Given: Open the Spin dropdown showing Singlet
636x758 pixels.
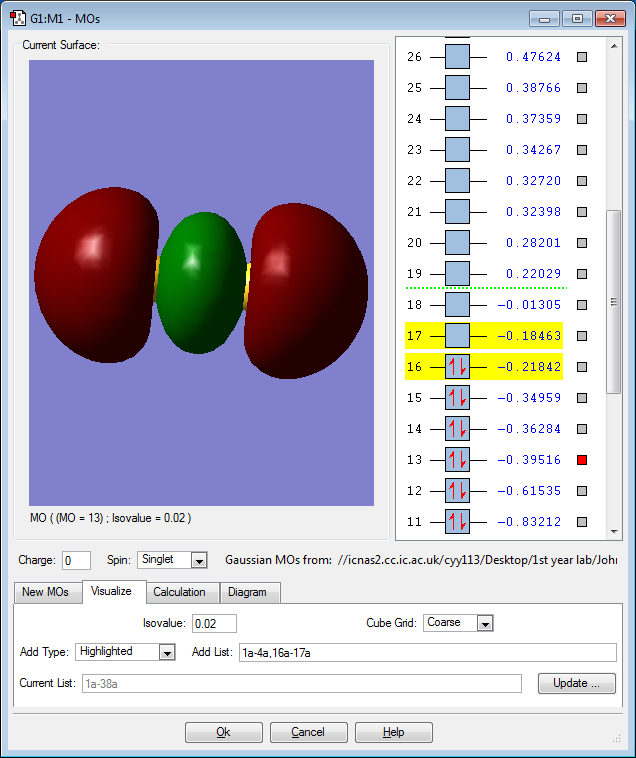Looking at the screenshot, I should point(173,560).
